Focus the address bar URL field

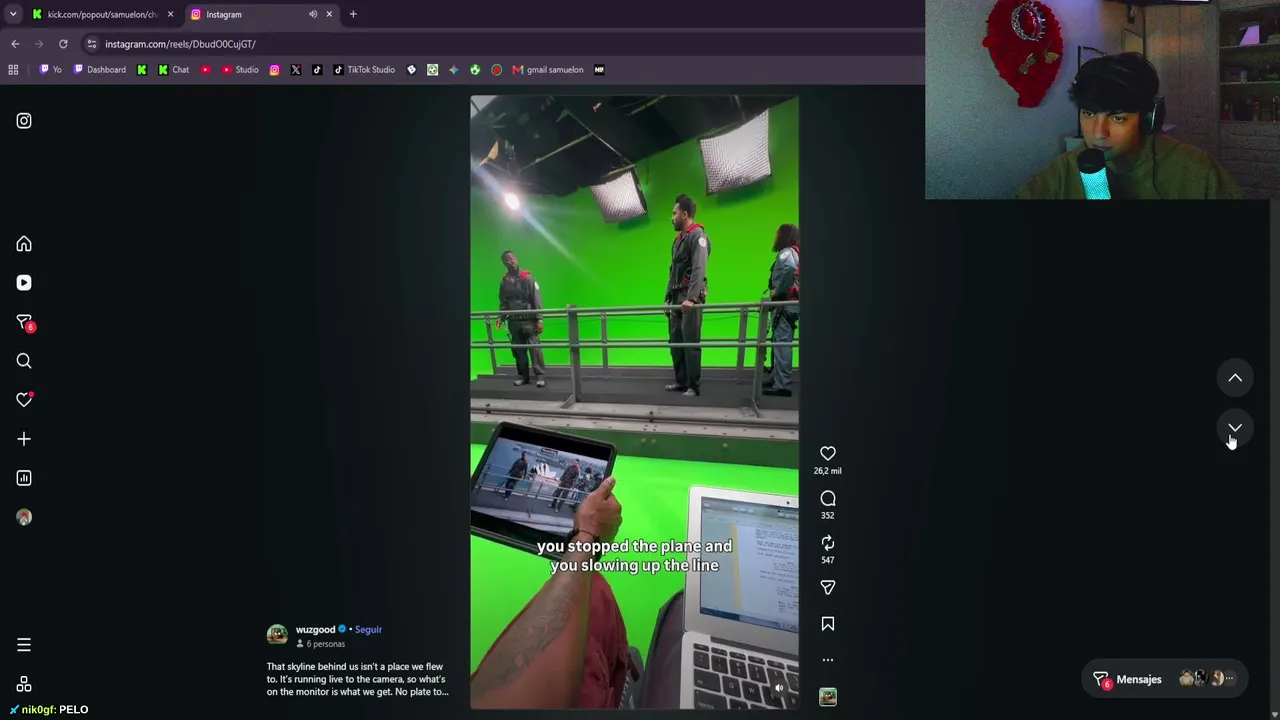[500, 44]
